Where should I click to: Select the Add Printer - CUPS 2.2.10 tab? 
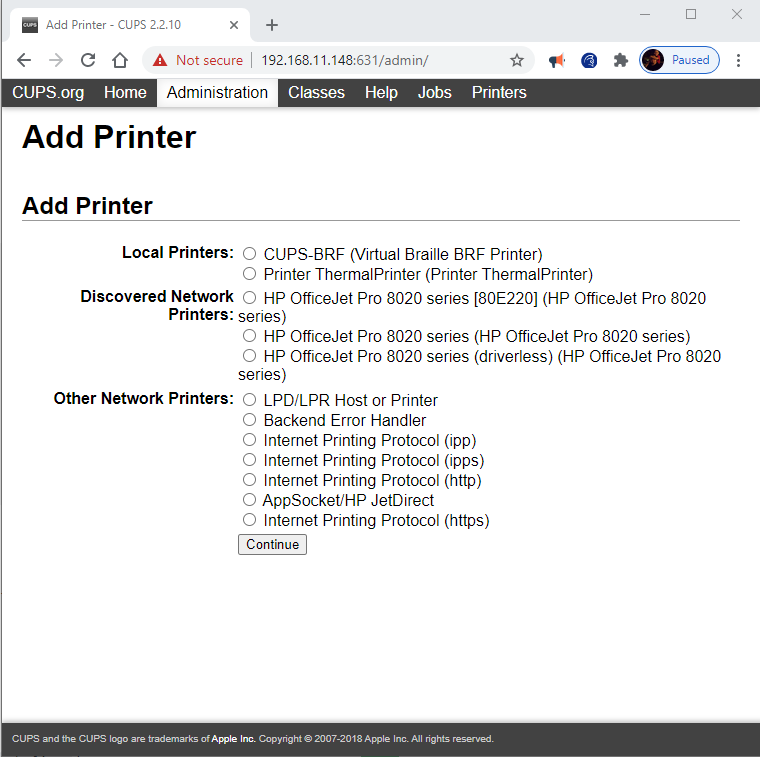coord(130,25)
